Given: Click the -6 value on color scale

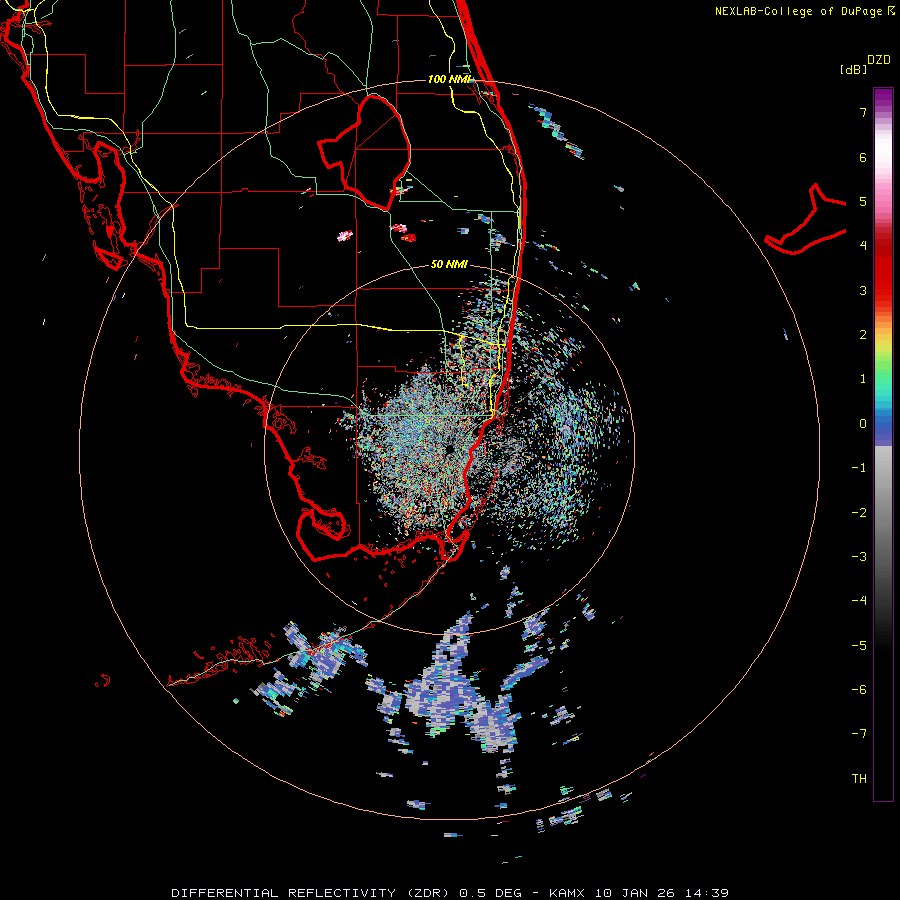Looking at the screenshot, I should tap(859, 690).
